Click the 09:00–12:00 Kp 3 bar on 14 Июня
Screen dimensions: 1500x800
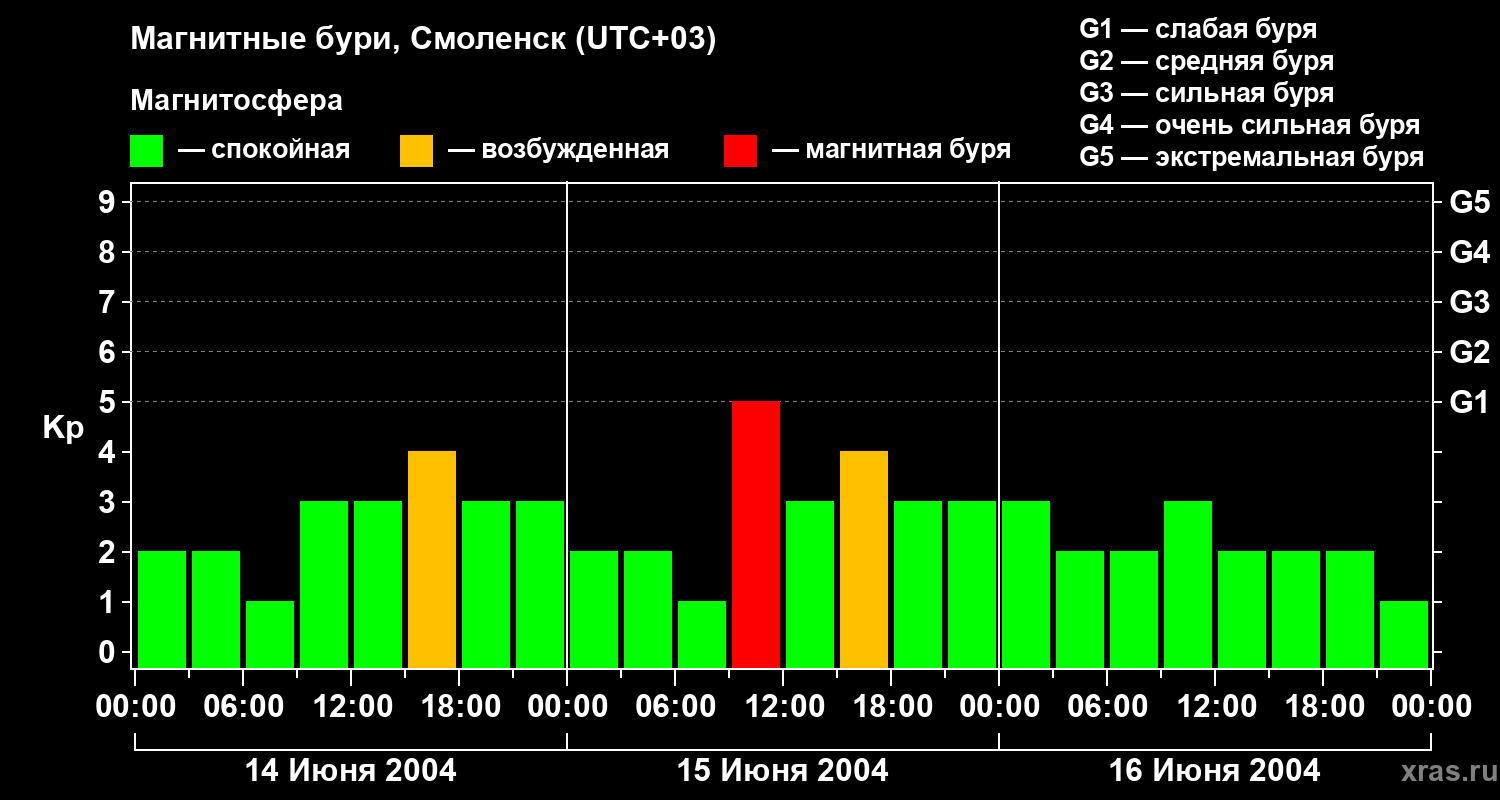[324, 584]
